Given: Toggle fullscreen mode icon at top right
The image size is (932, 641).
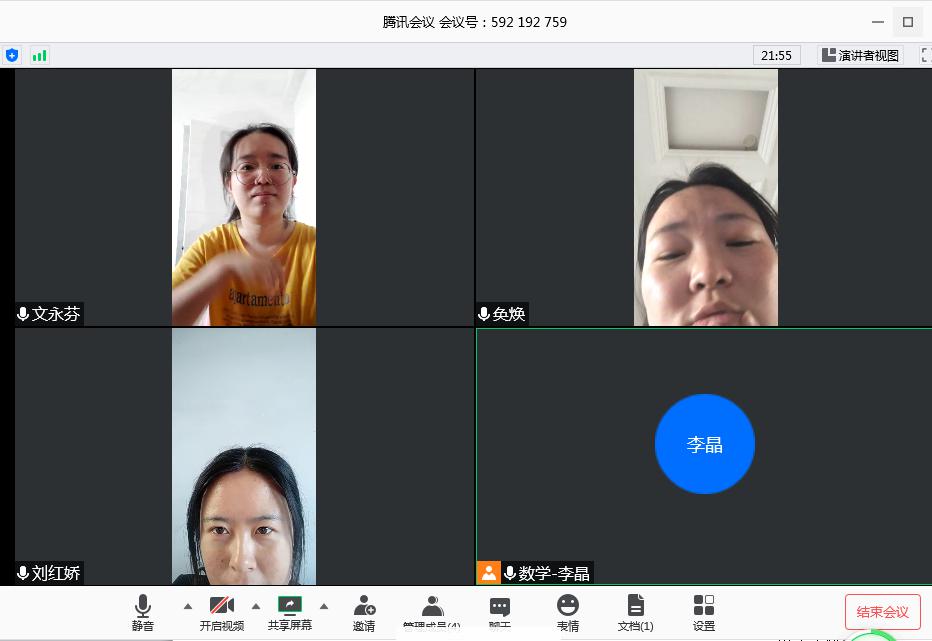Looking at the screenshot, I should click(924, 56).
